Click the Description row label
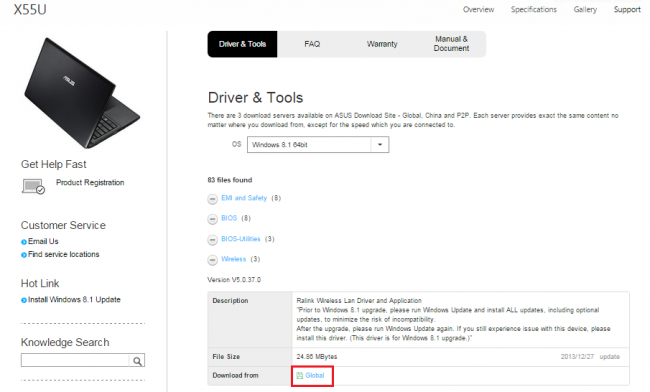This screenshot has height=392, width=650. [230, 300]
